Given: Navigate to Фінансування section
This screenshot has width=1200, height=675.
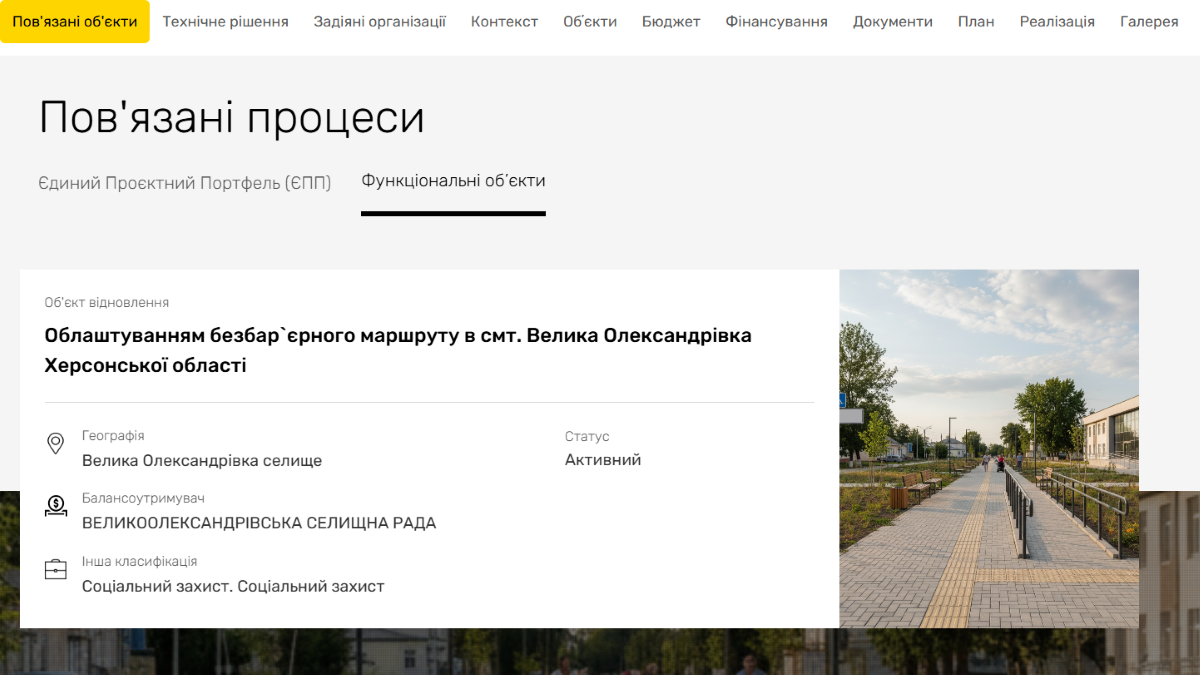Looking at the screenshot, I should coord(776,21).
